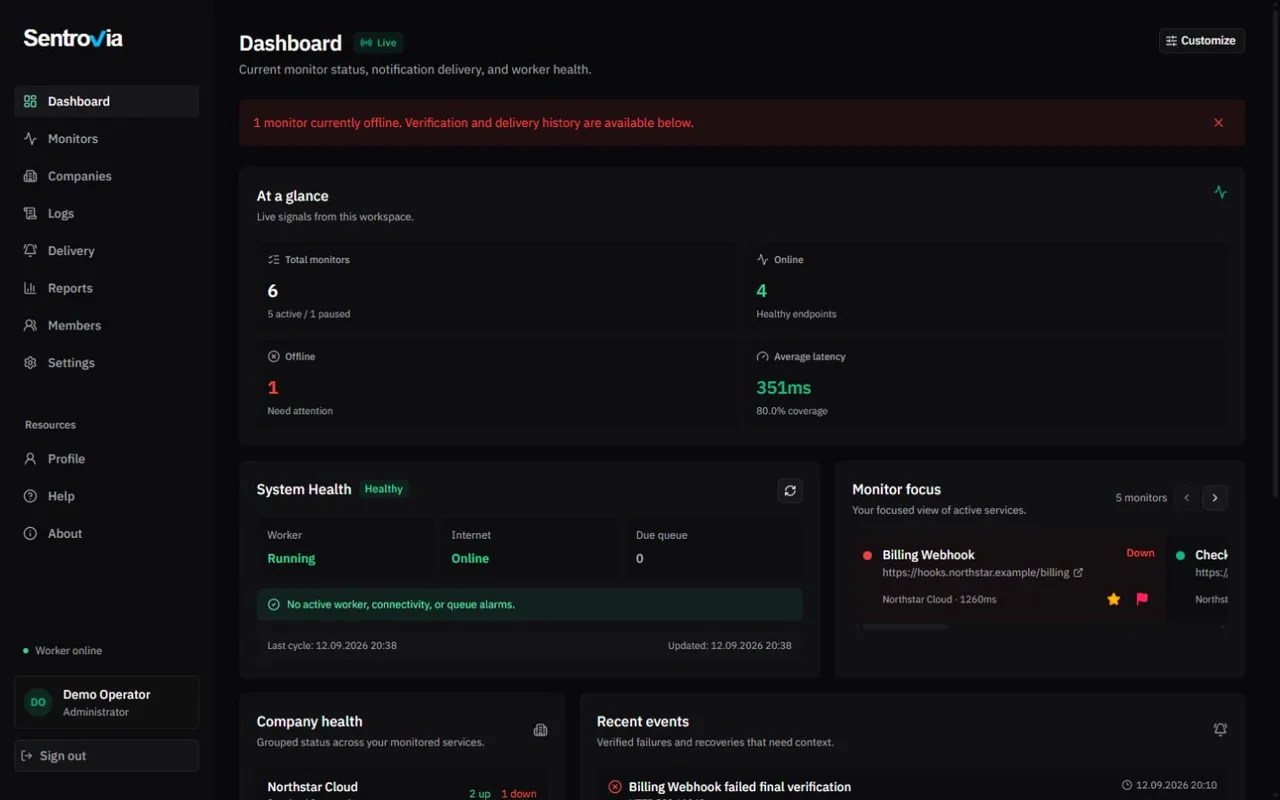Refresh System Health status
This screenshot has height=800, width=1280.
790,490
